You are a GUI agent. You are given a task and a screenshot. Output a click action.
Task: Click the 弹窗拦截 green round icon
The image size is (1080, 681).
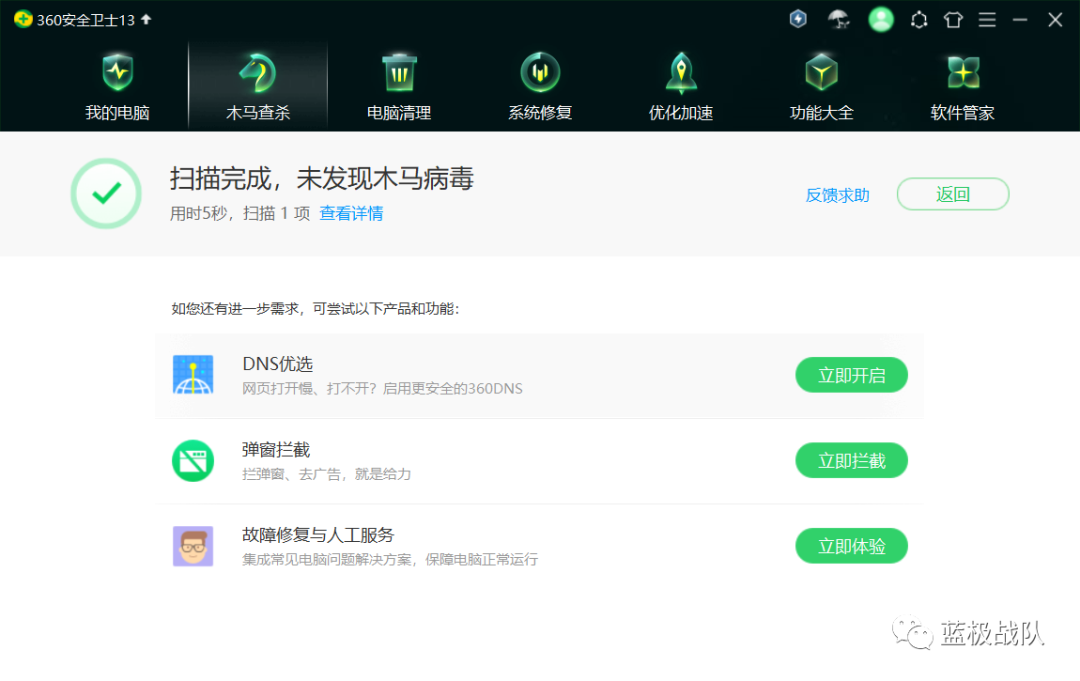[193, 461]
